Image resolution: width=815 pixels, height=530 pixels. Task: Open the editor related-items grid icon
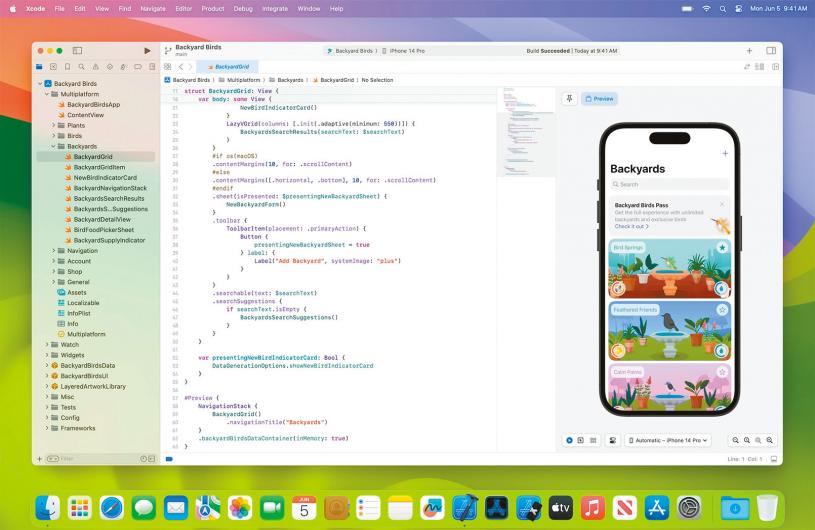(x=168, y=66)
